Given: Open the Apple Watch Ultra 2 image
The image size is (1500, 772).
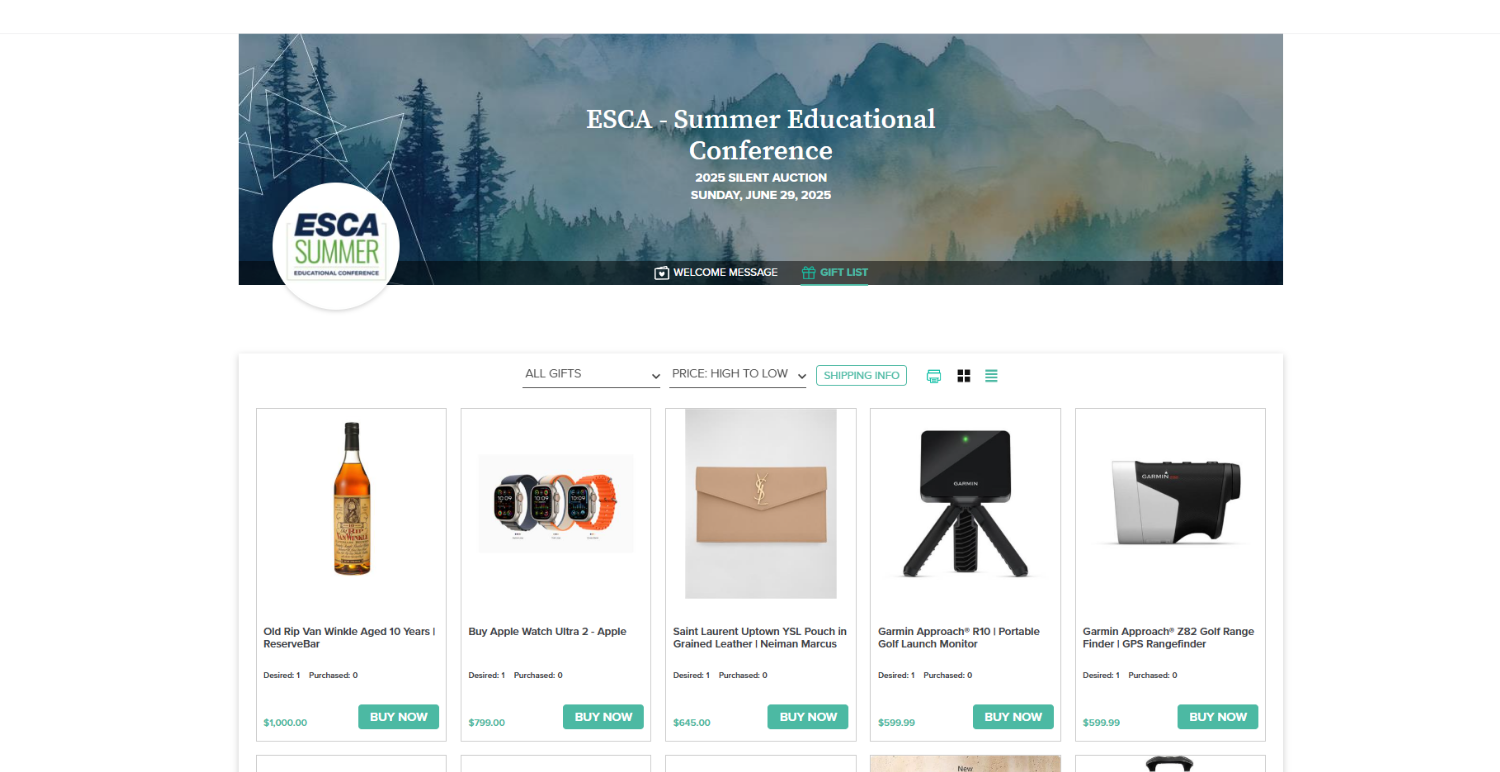Looking at the screenshot, I should pos(556,504).
